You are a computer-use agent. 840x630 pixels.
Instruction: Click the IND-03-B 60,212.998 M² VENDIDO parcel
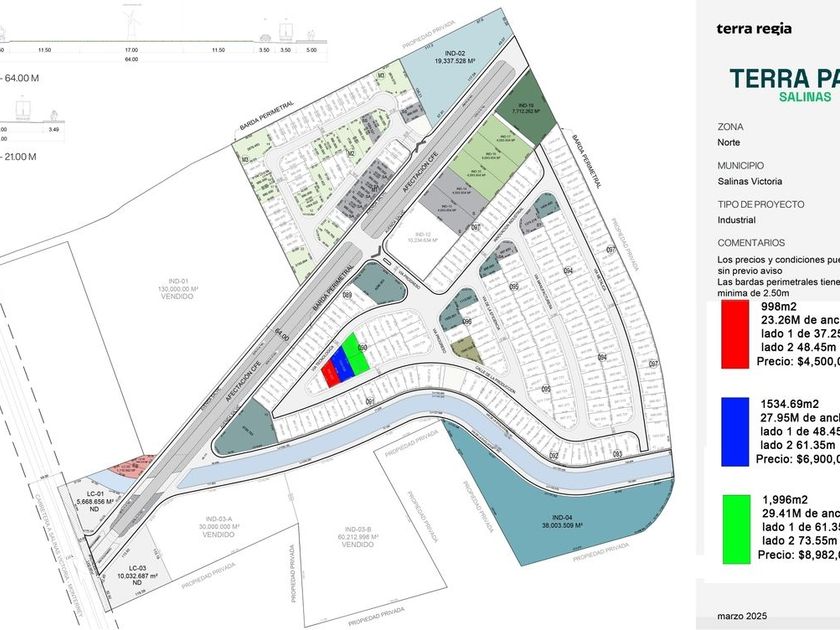point(358,536)
